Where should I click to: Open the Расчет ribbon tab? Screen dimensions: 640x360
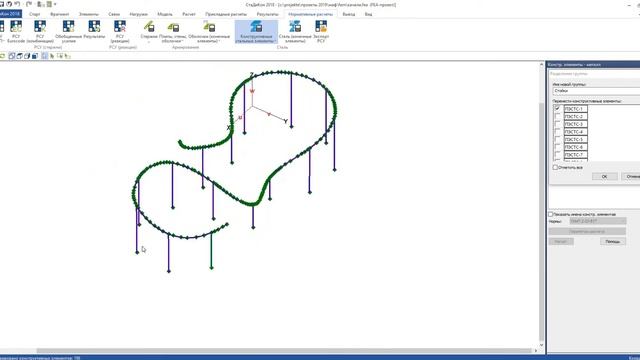[189, 14]
